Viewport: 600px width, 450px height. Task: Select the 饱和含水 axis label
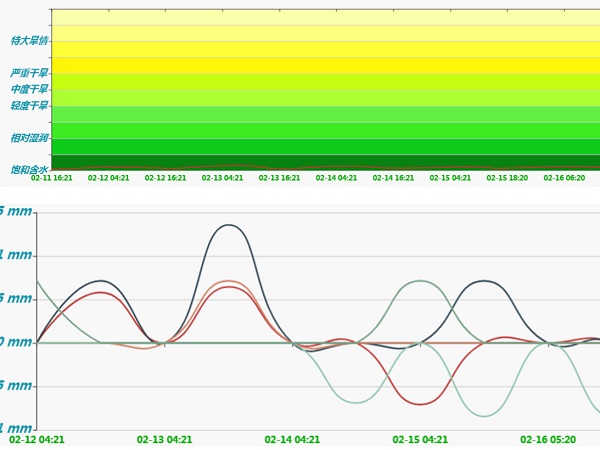[29, 169]
